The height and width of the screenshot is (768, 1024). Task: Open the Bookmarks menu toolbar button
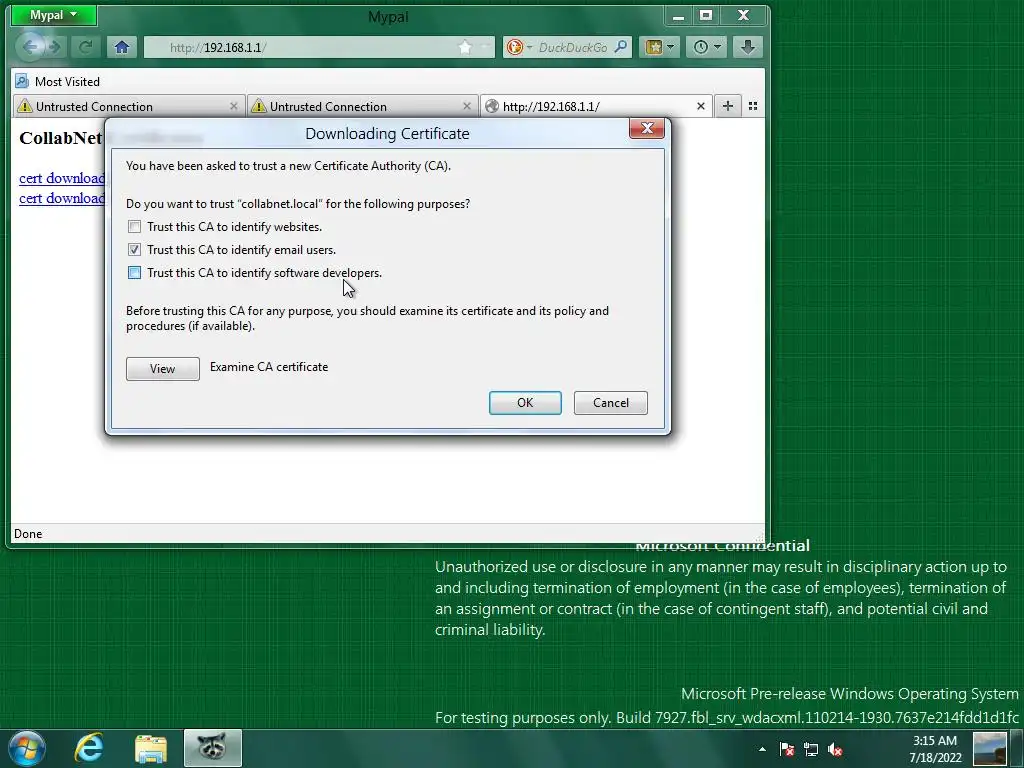click(x=660, y=47)
